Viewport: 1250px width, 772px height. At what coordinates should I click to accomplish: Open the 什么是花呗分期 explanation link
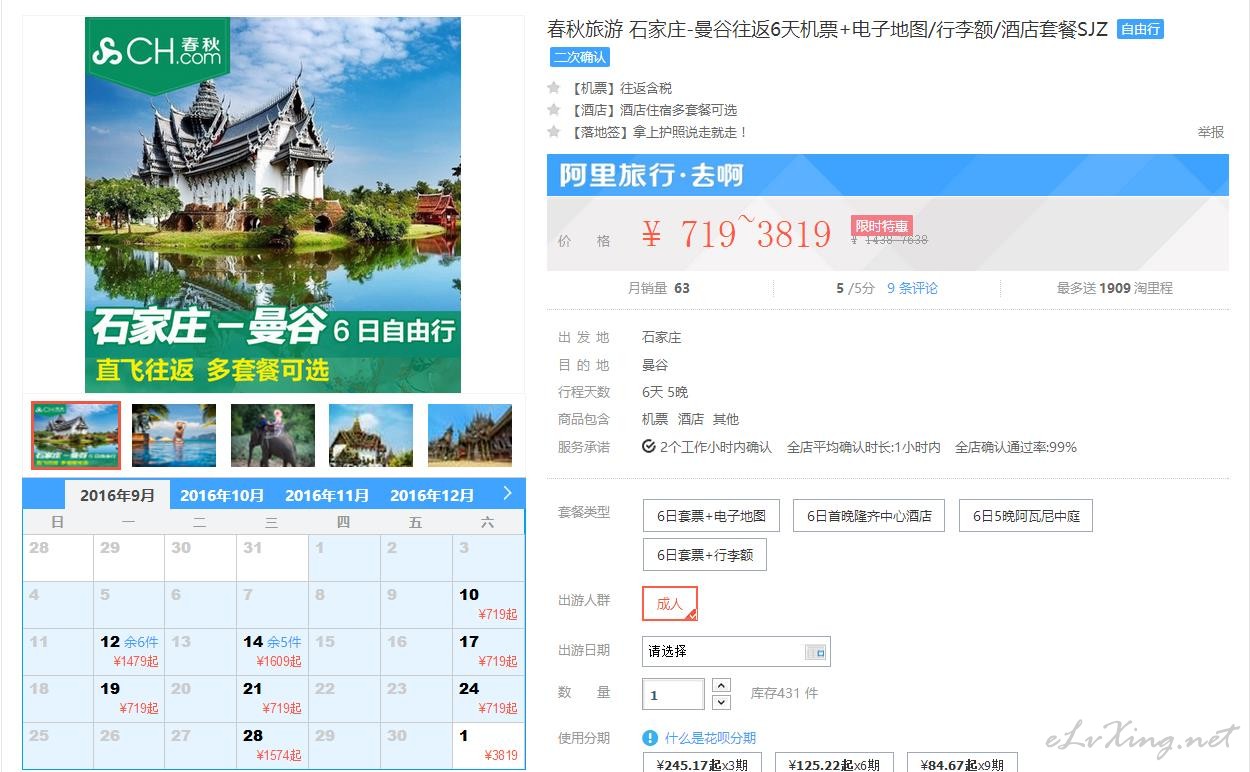710,738
